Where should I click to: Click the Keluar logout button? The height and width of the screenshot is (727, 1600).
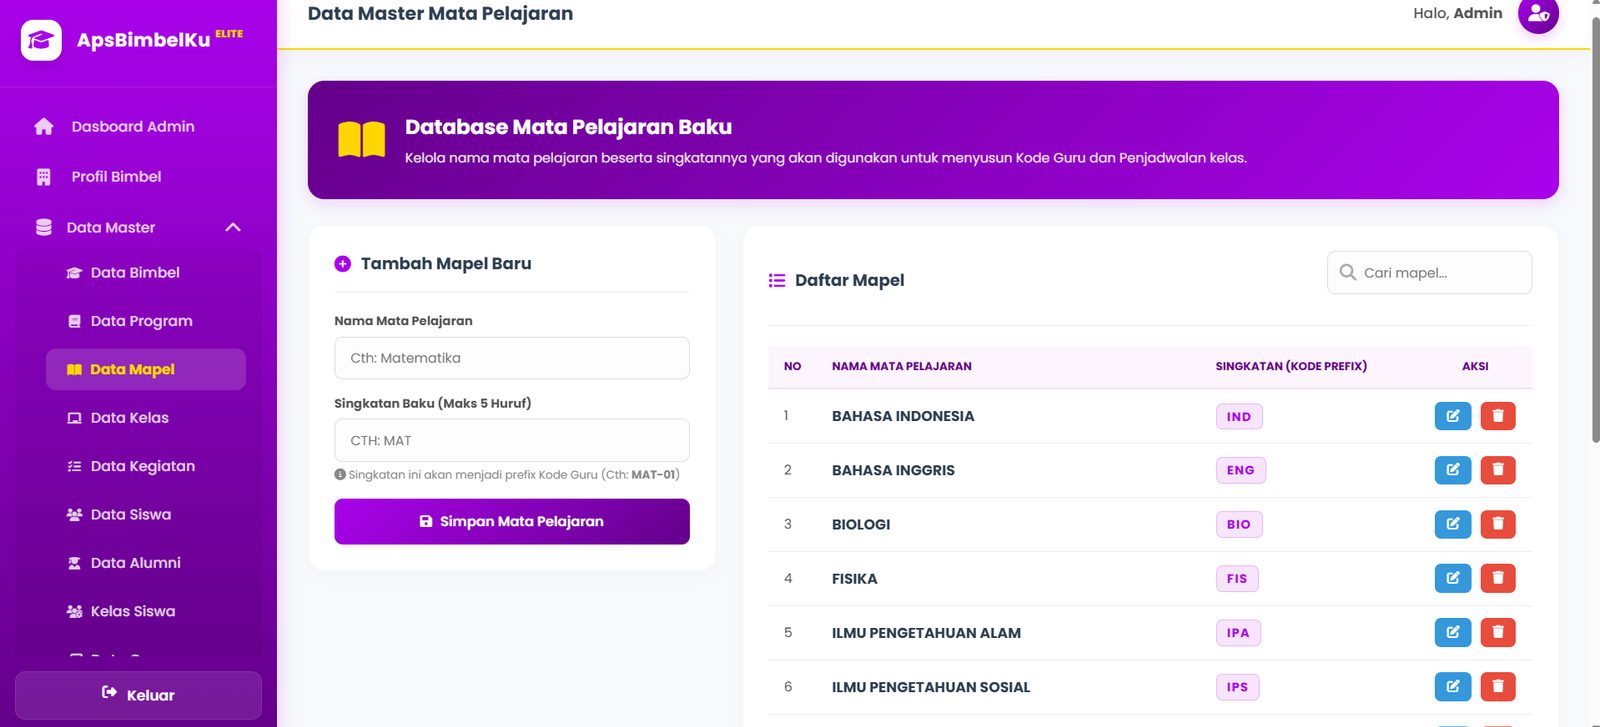(138, 695)
